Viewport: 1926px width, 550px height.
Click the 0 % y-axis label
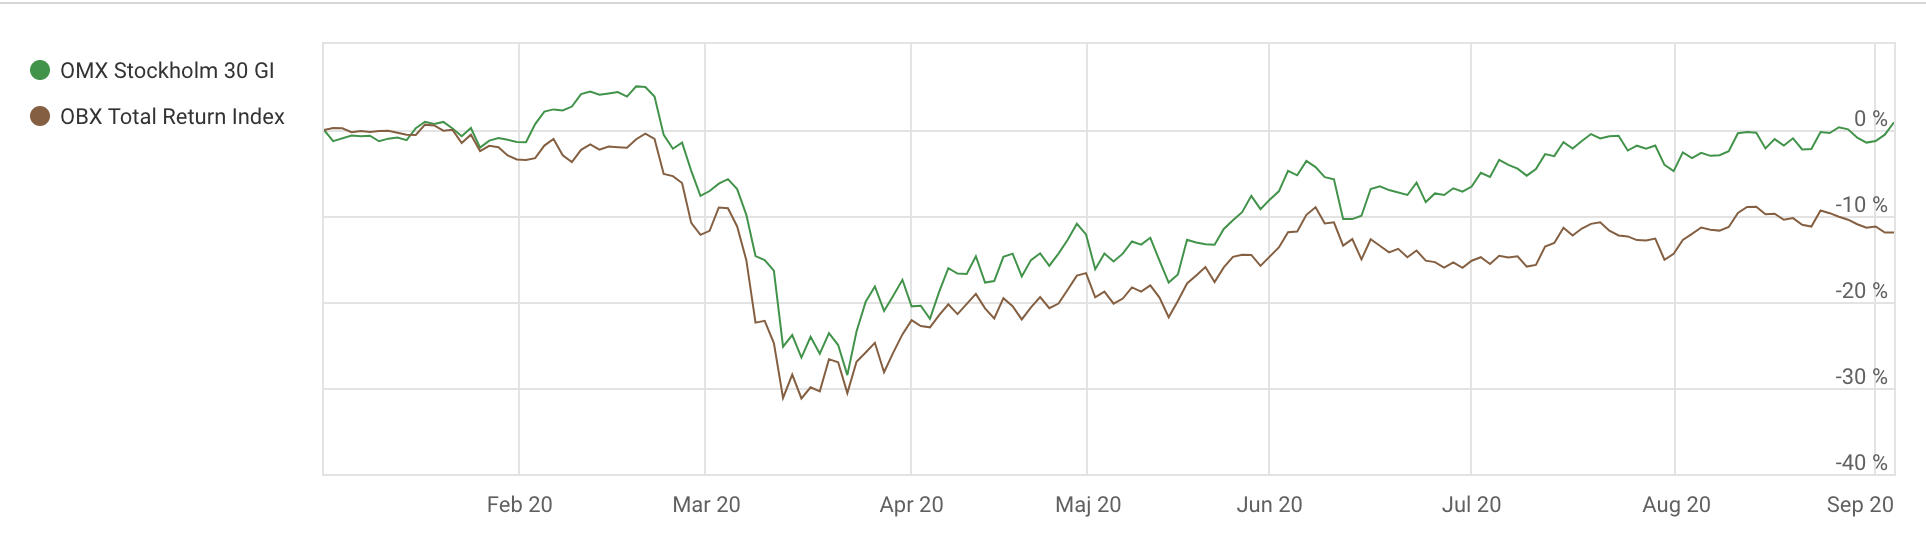tap(1870, 119)
